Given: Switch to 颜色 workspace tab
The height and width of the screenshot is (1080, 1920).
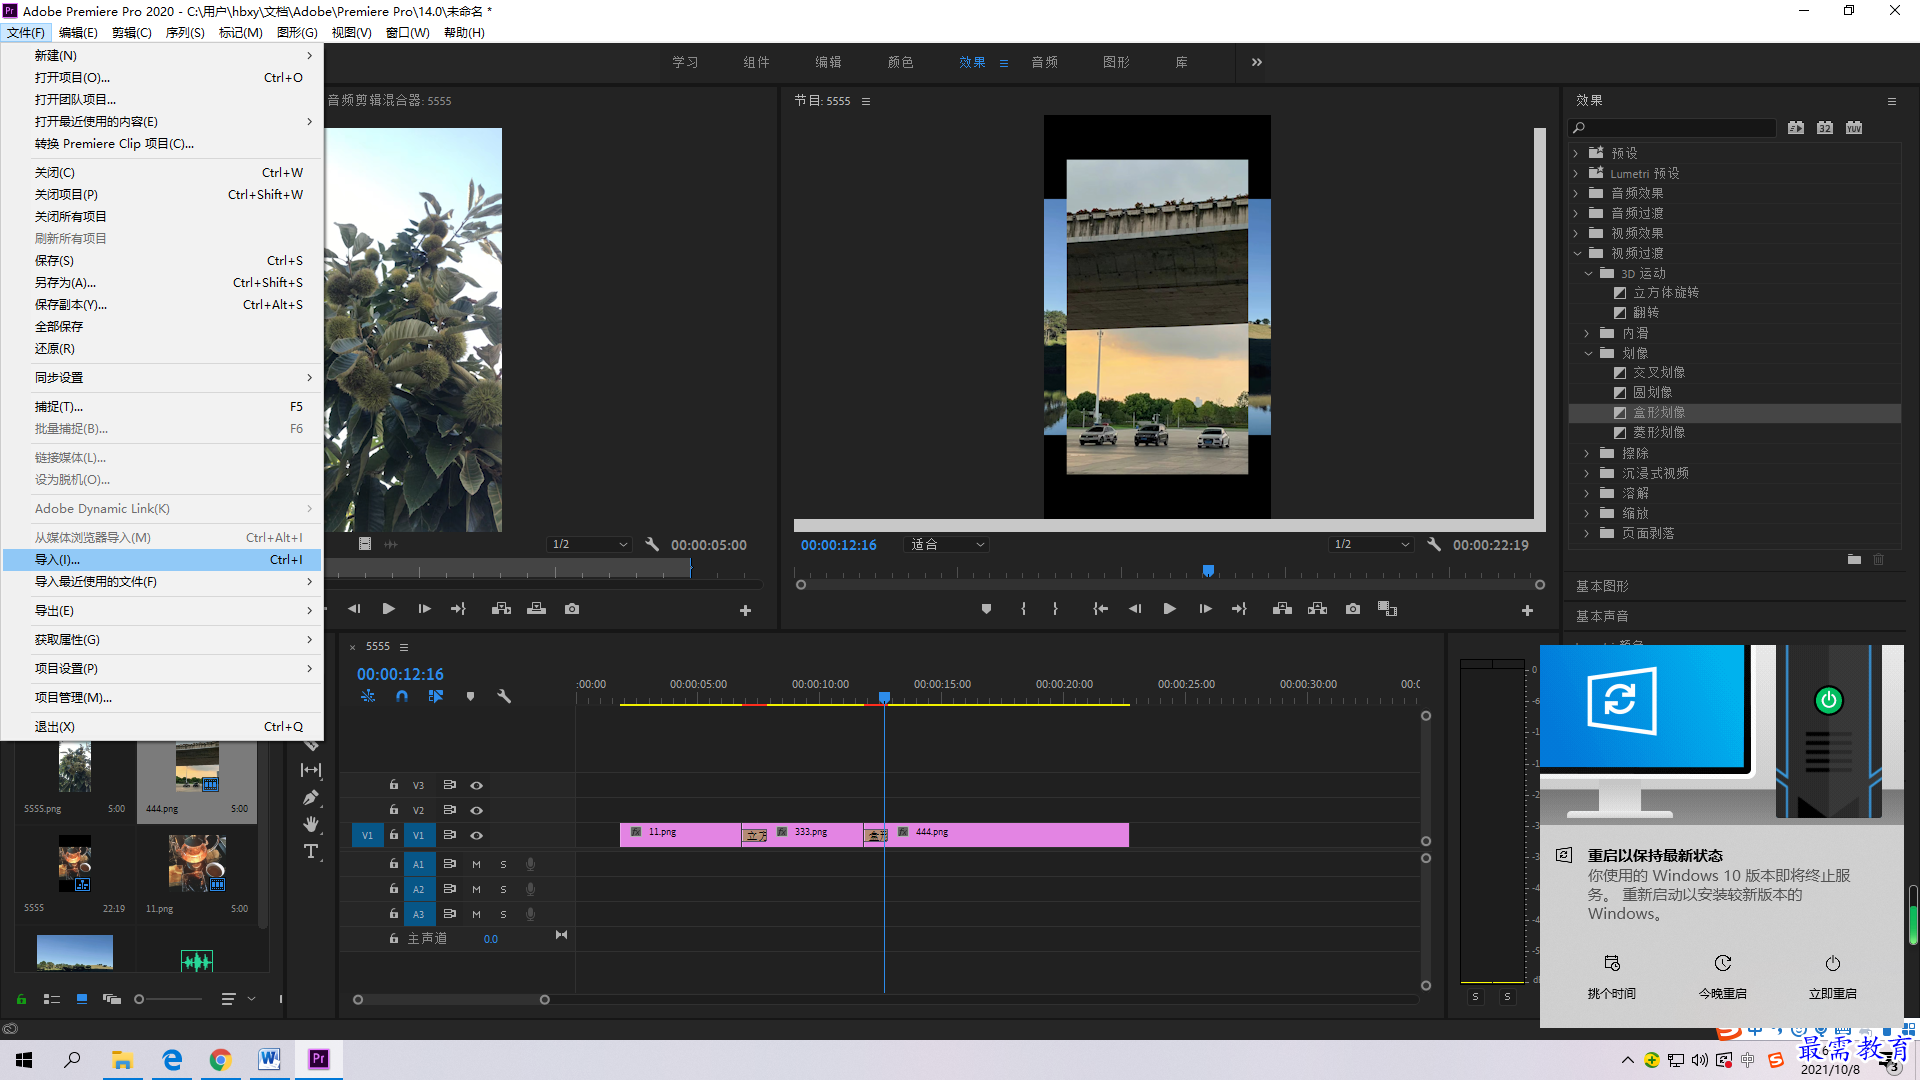Looking at the screenshot, I should 900,62.
